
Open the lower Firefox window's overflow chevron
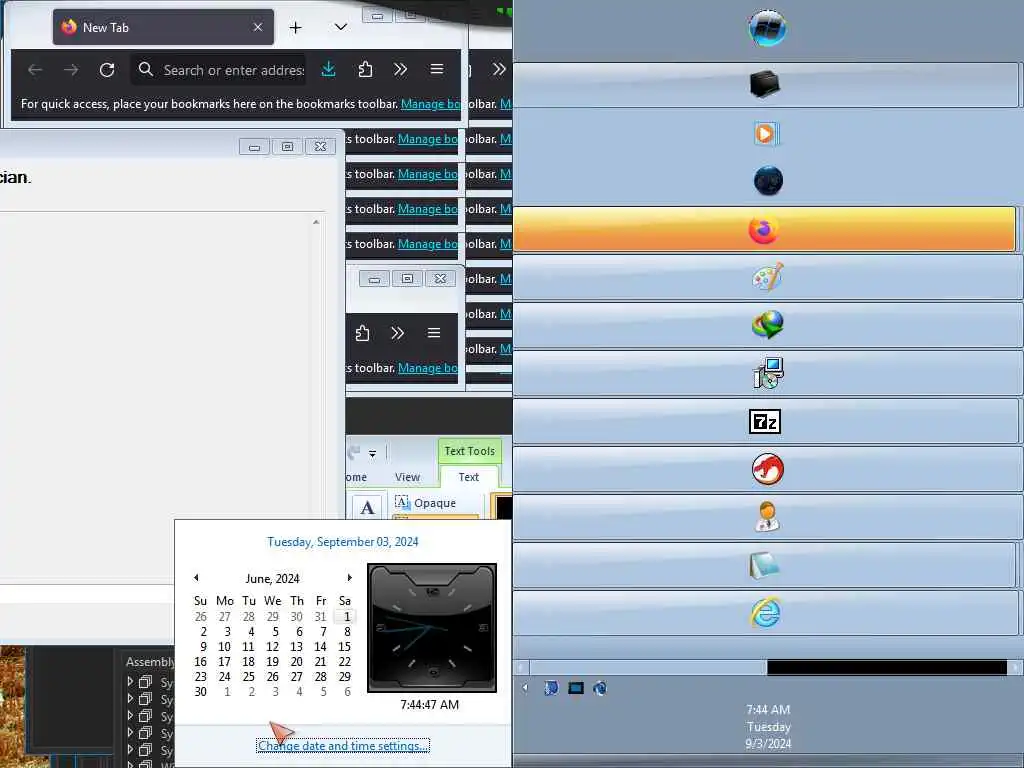click(x=397, y=333)
